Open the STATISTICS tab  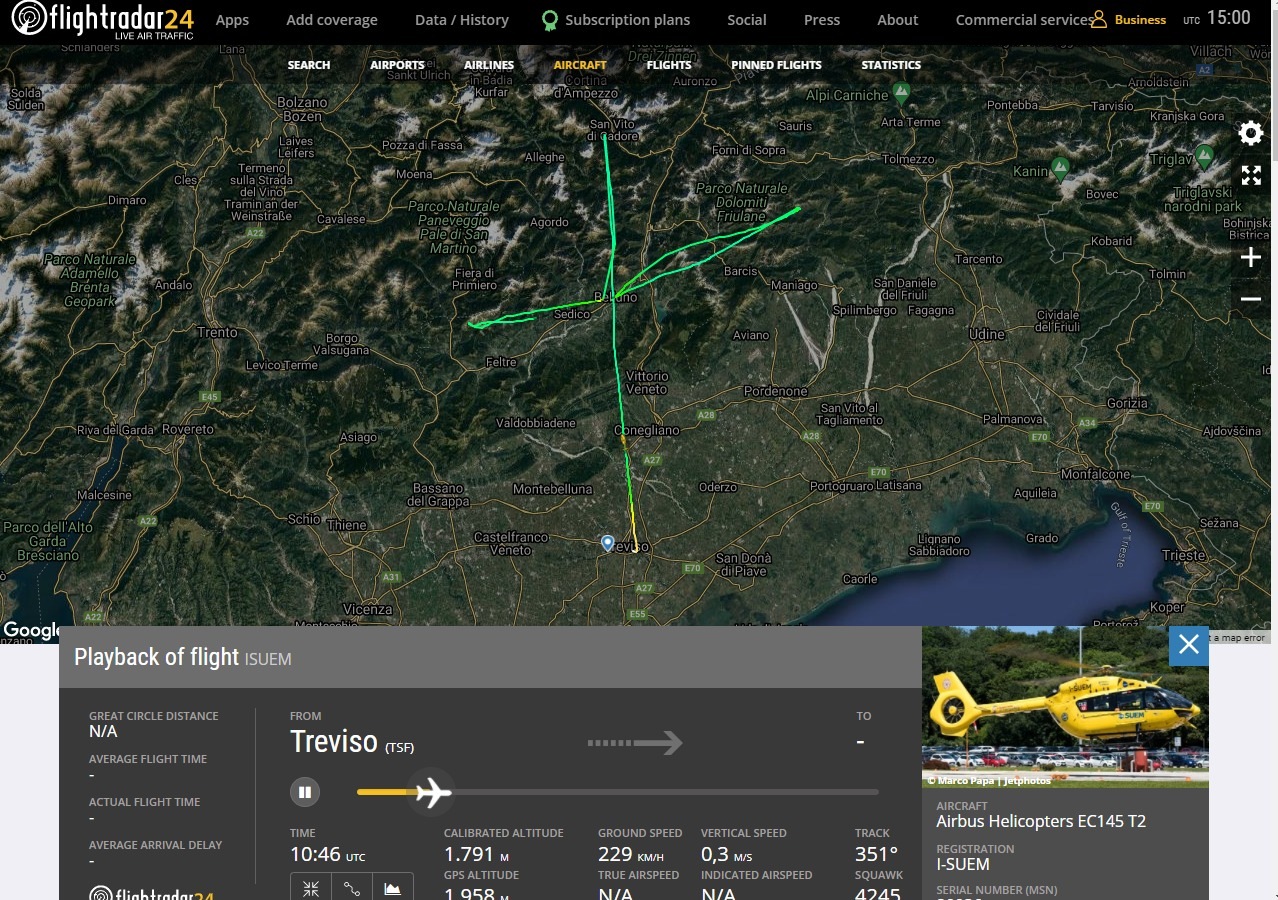pos(891,65)
